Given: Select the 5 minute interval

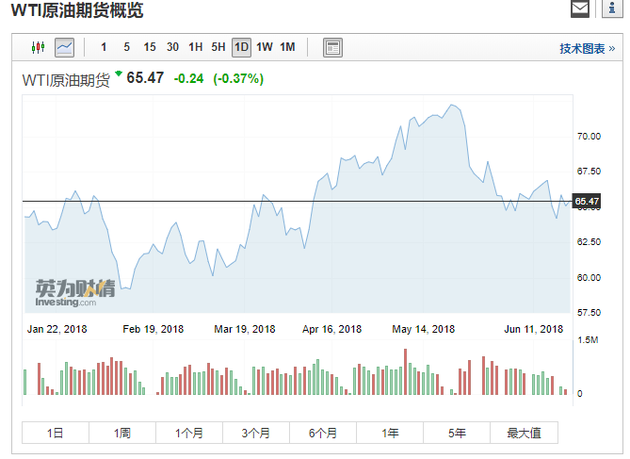Looking at the screenshot, I should [x=126, y=47].
